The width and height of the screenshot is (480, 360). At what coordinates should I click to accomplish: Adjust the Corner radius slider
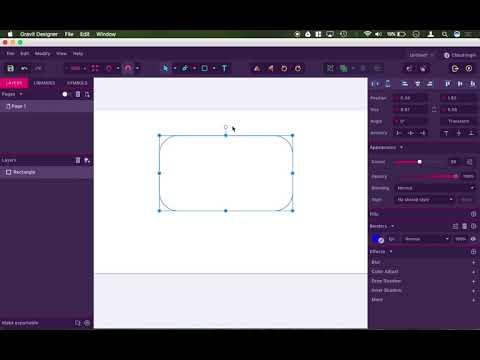click(x=419, y=162)
